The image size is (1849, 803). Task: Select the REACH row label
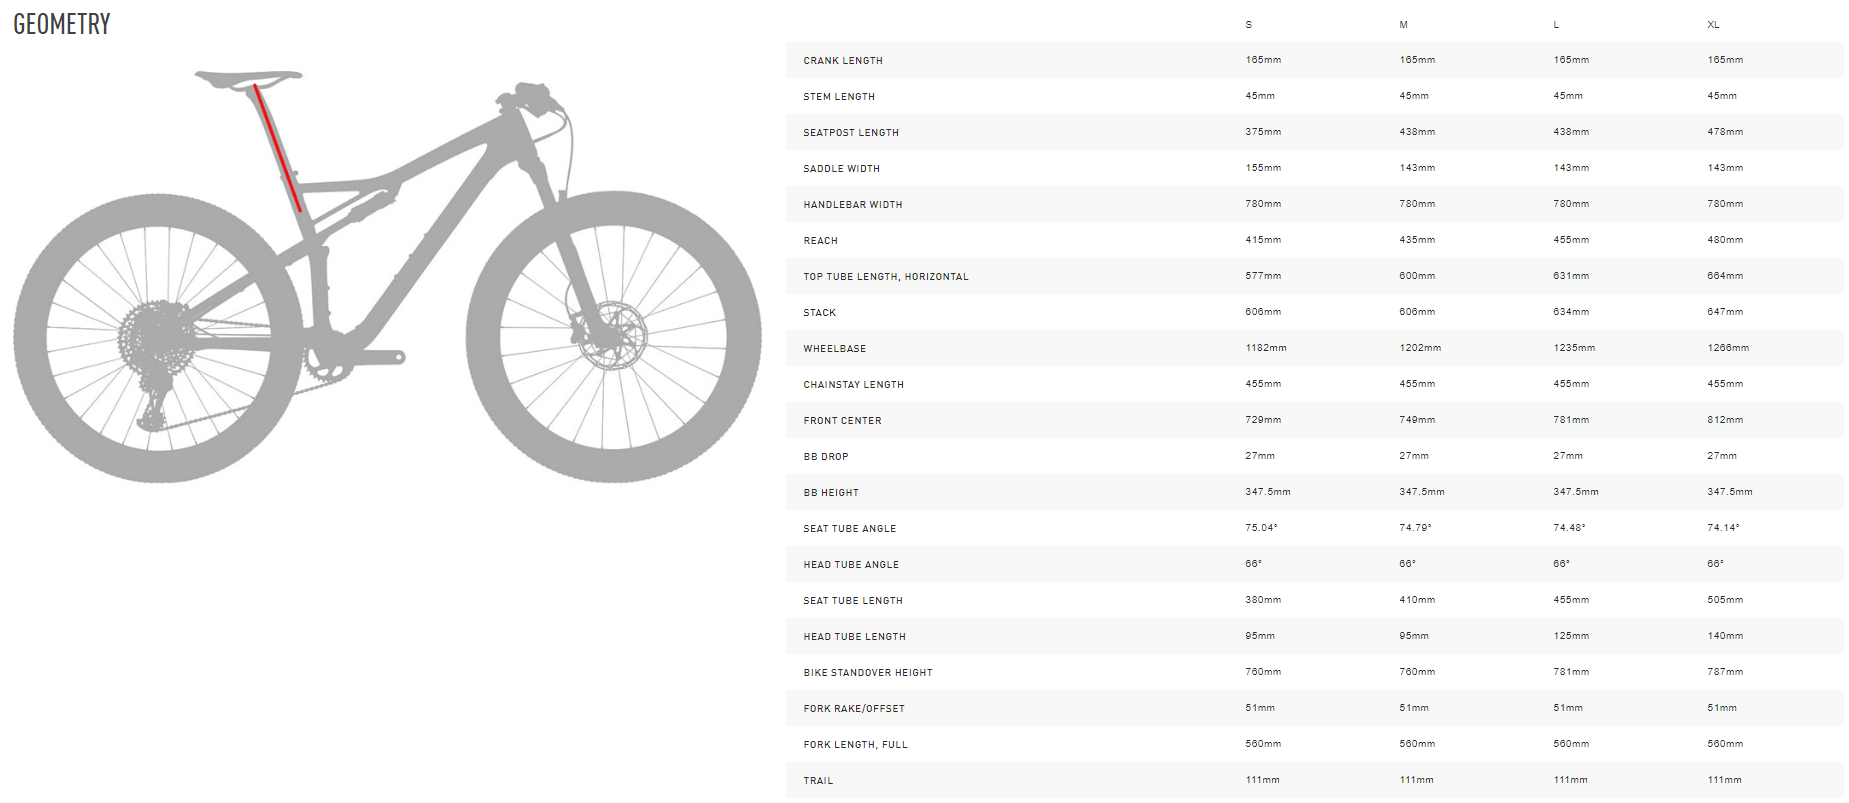(x=821, y=241)
